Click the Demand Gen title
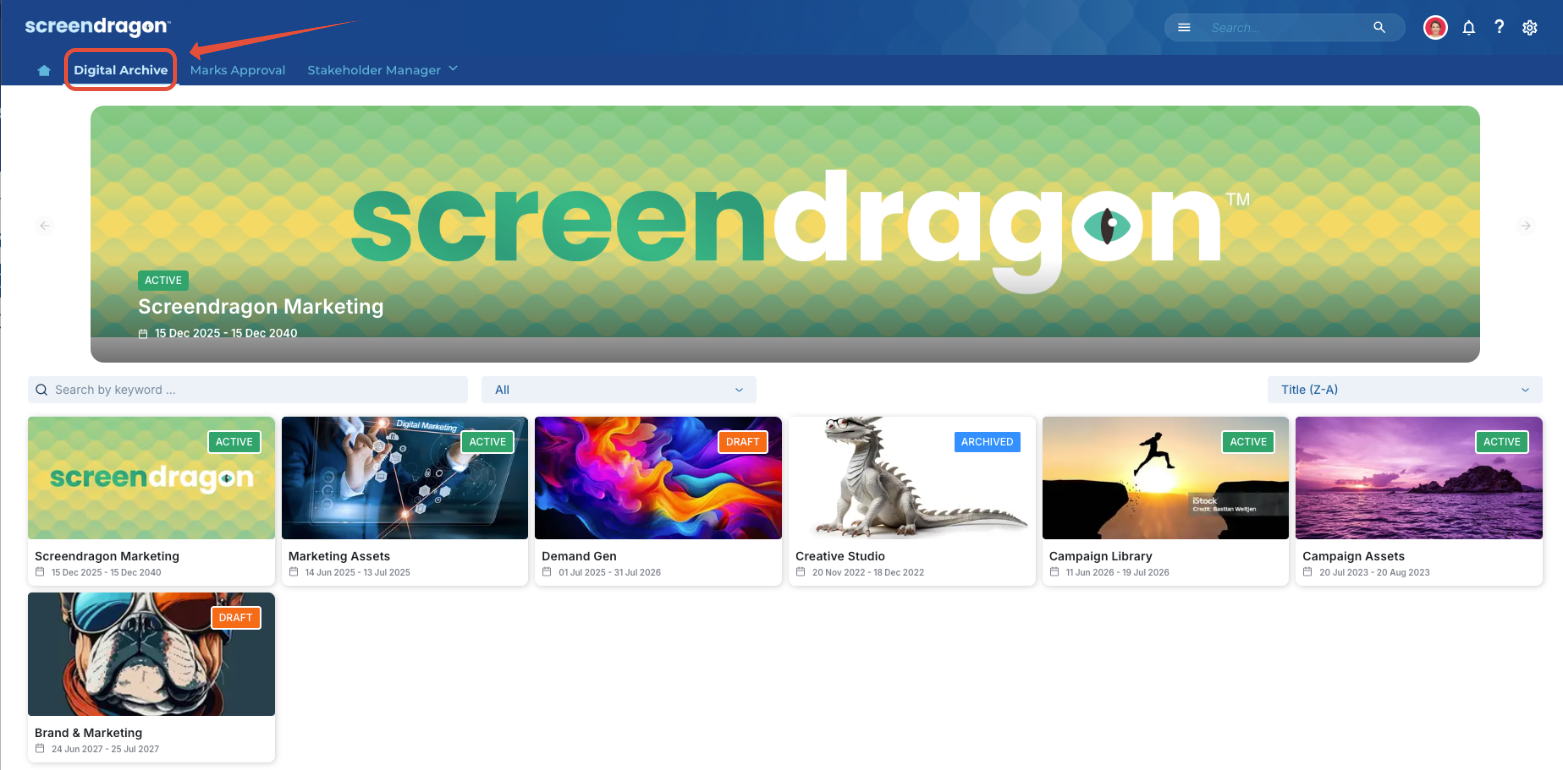The width and height of the screenshot is (1563, 770). click(579, 556)
